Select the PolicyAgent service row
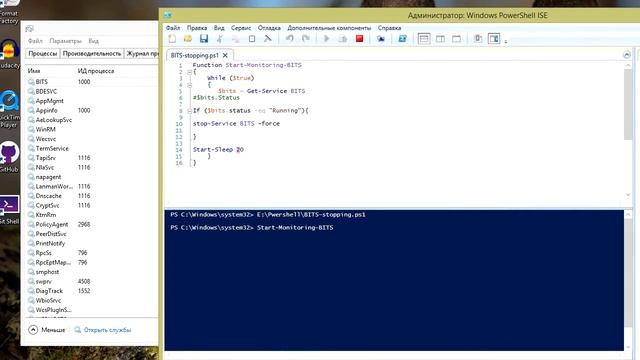The height and width of the screenshot is (360, 640). pyautogui.click(x=91, y=224)
